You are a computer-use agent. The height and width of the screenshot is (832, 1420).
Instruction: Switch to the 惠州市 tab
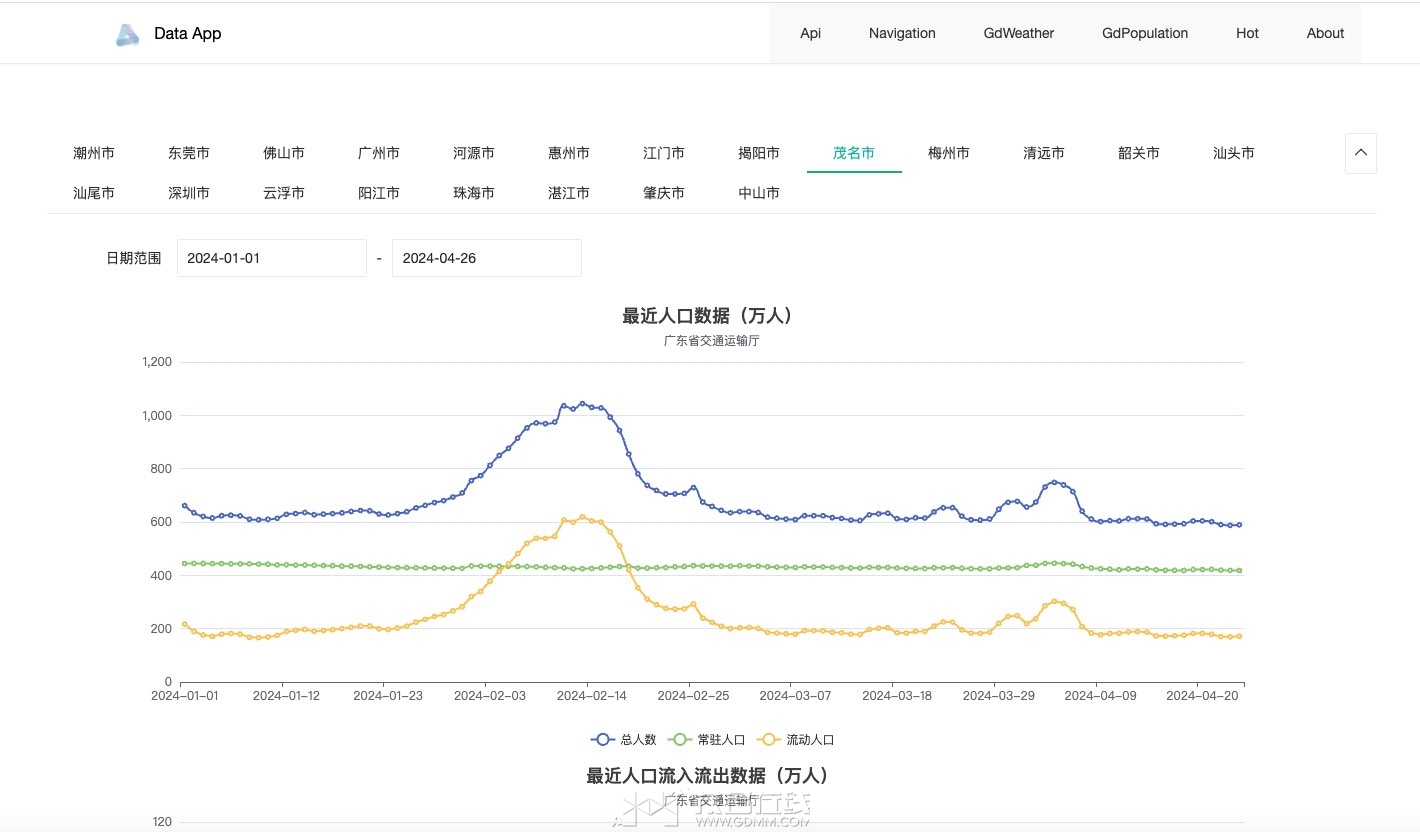click(569, 153)
